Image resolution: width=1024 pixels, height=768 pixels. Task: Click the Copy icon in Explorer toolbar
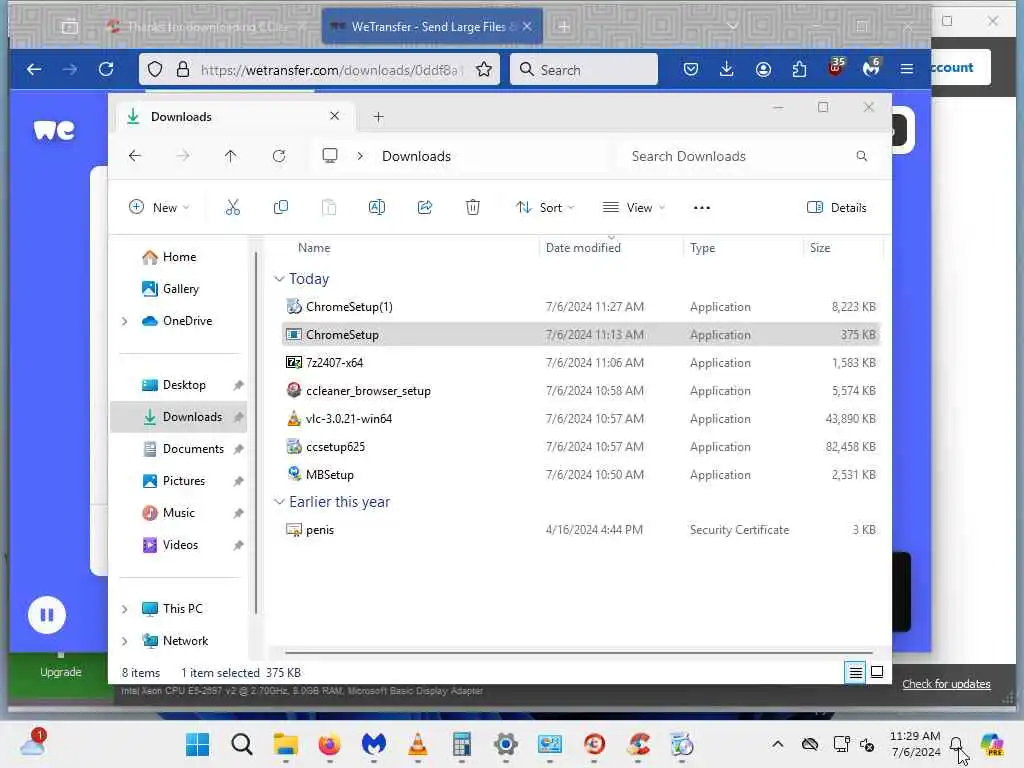(281, 208)
